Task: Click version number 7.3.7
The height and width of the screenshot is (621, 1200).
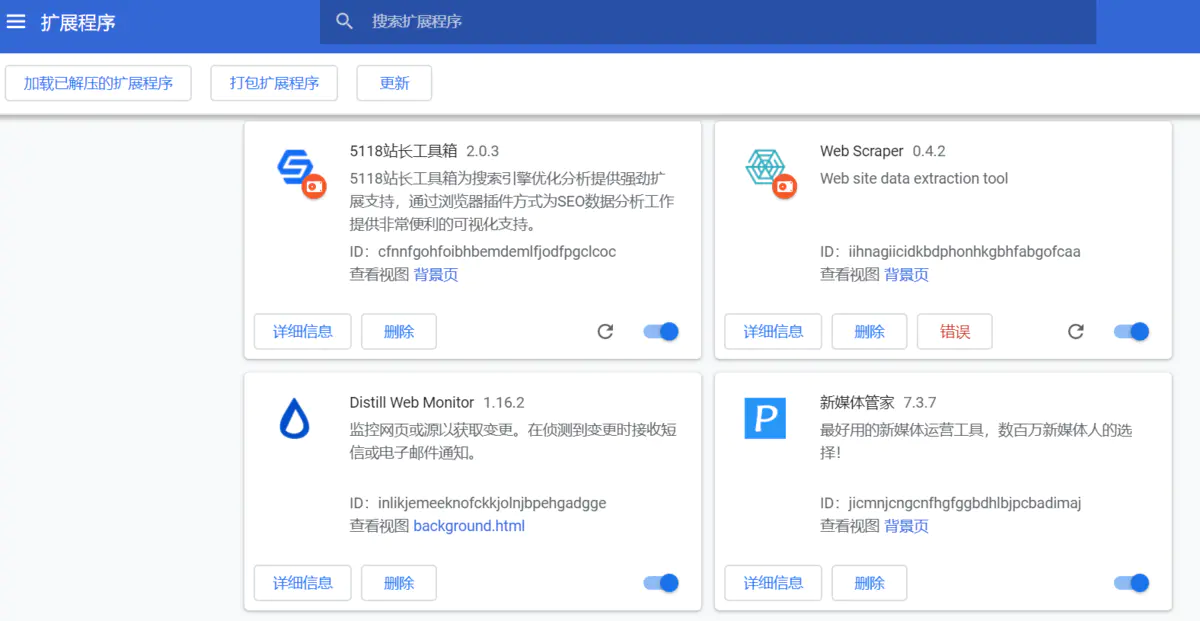Action: point(920,403)
